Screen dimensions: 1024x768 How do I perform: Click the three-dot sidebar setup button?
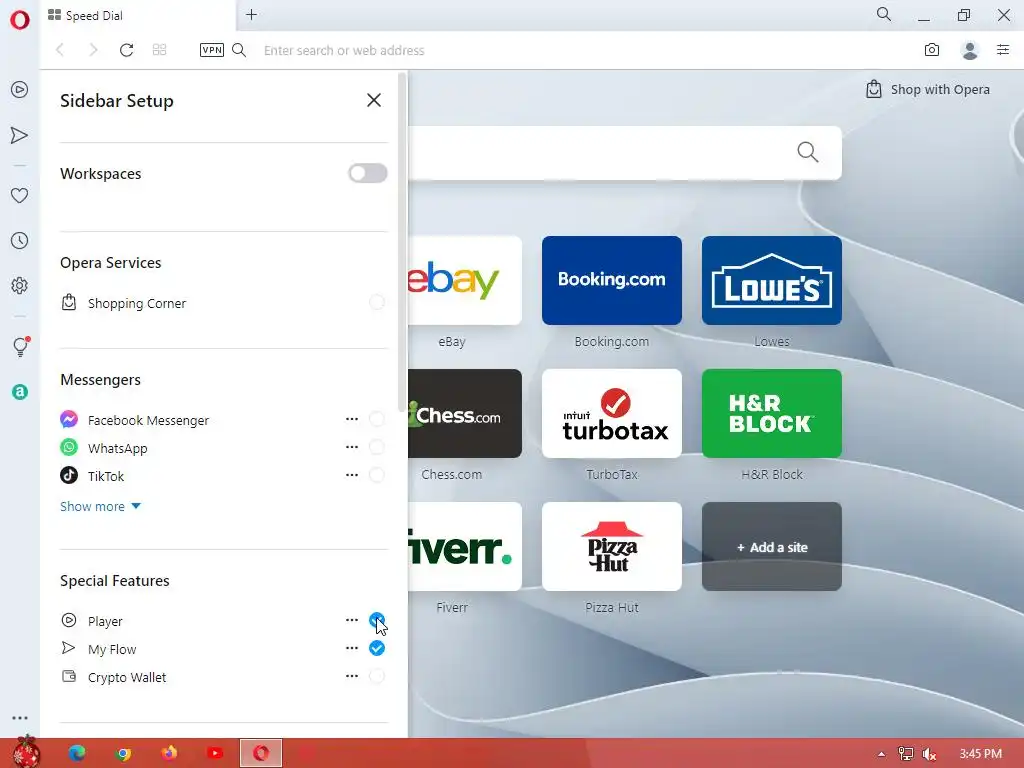(x=20, y=718)
